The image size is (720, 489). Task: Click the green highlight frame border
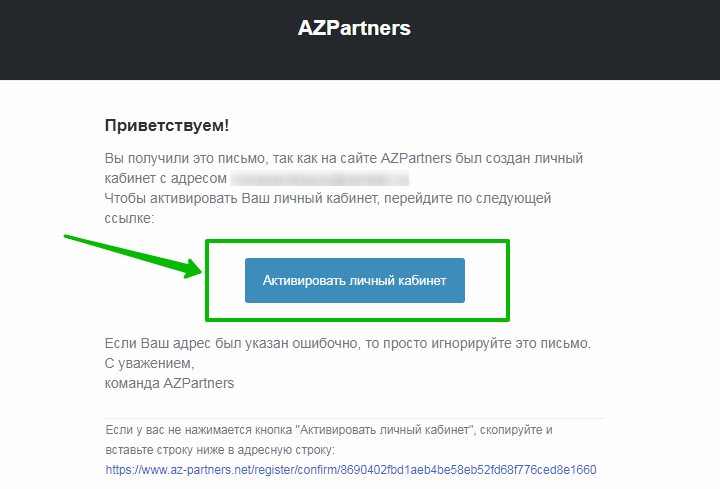pos(357,241)
